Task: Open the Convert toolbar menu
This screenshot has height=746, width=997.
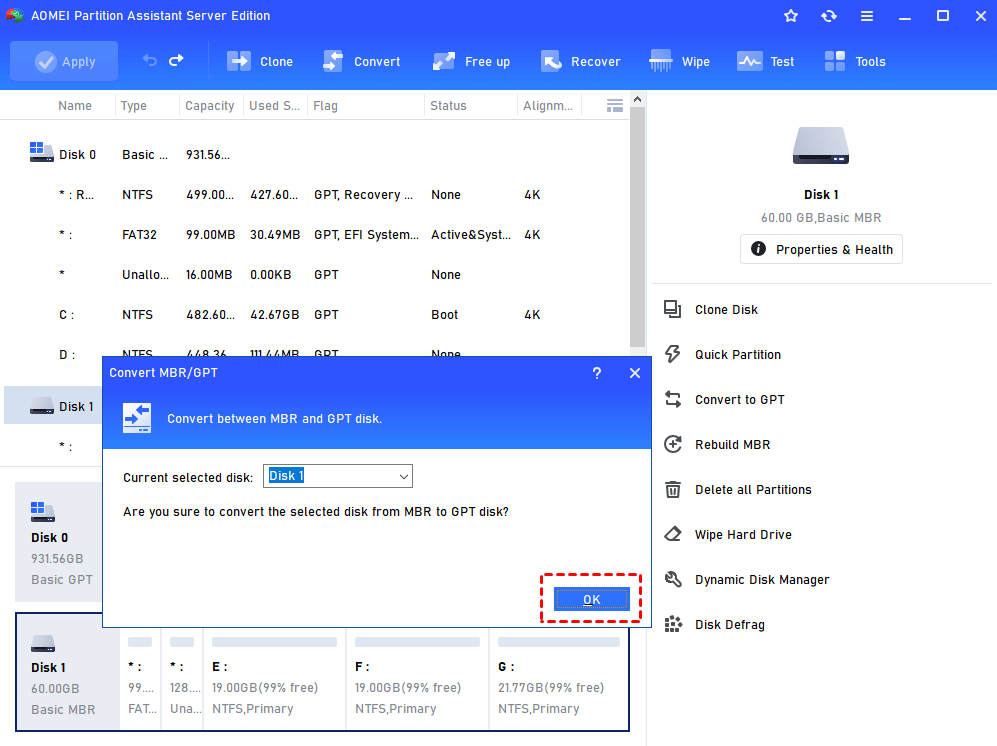Action: point(362,62)
